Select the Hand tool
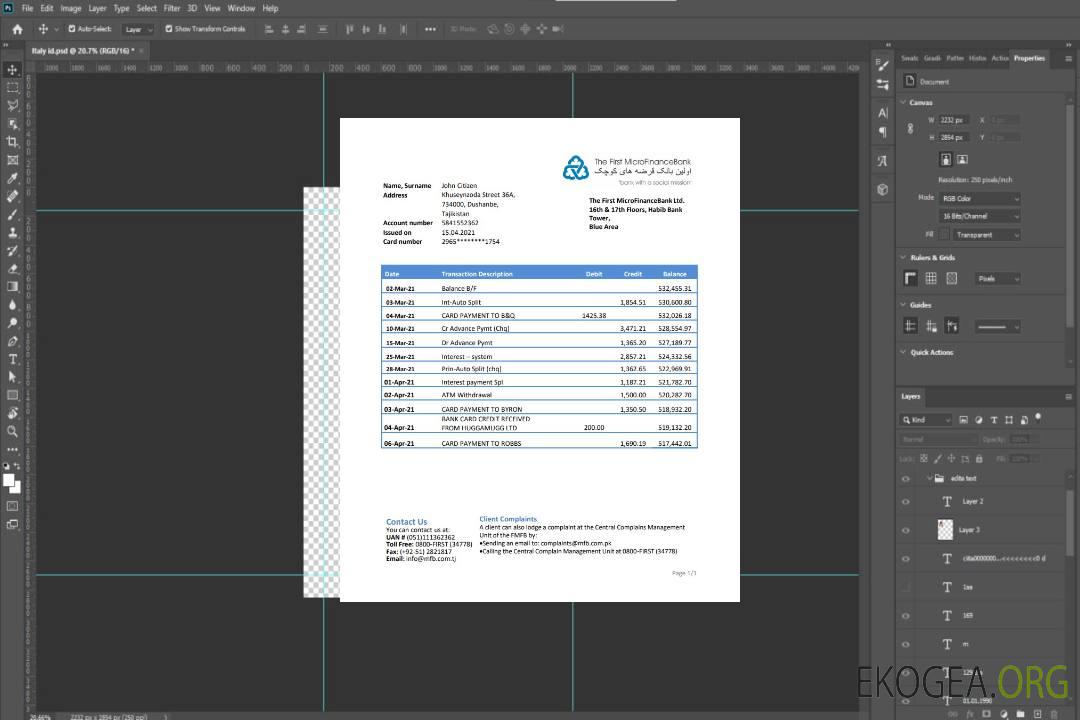This screenshot has width=1080, height=720. (x=12, y=413)
